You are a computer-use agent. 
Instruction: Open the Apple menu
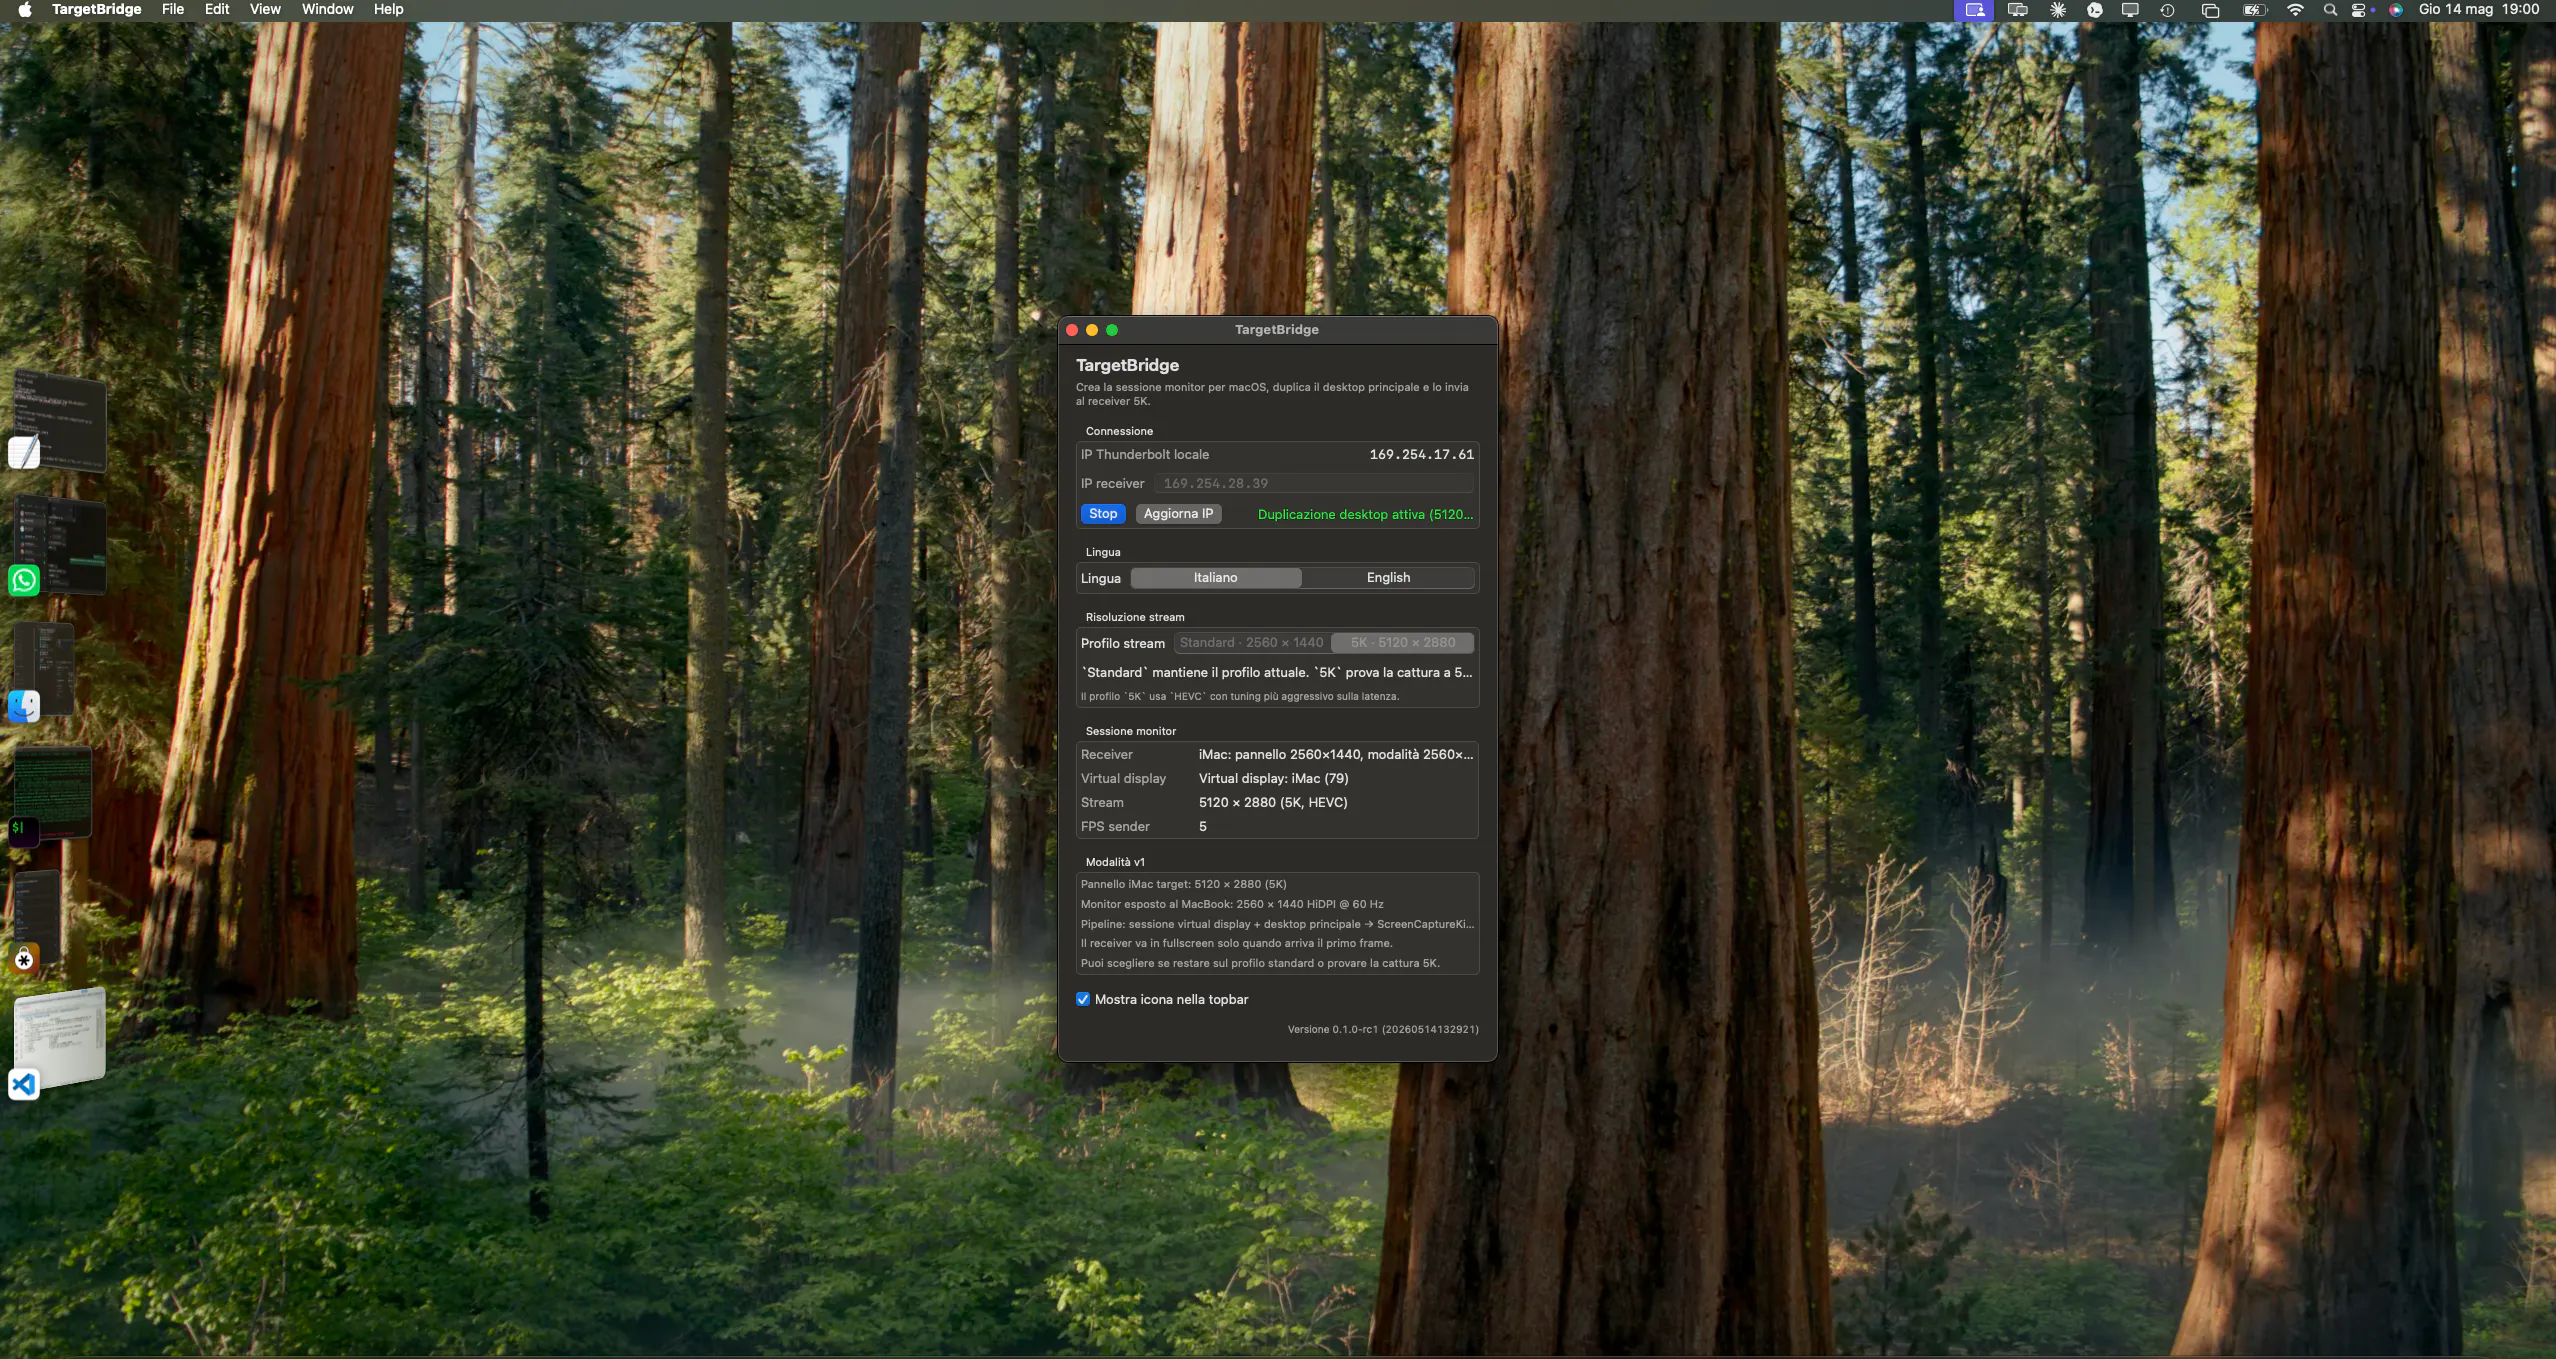click(25, 10)
